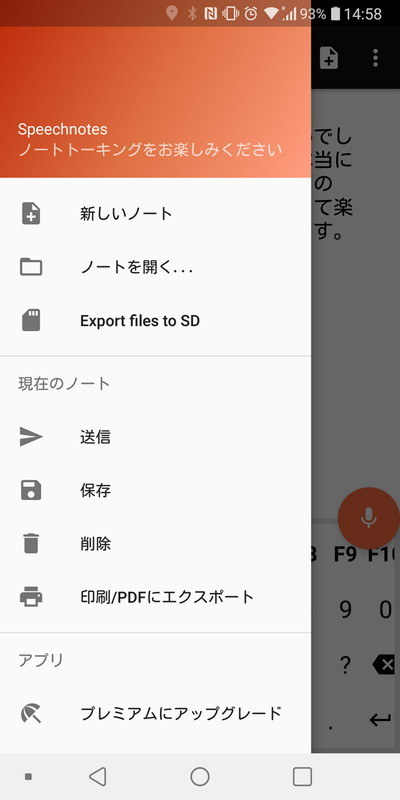This screenshot has height=800, width=400.
Task: Tap the add-note icon in top toolbar
Action: [329, 58]
